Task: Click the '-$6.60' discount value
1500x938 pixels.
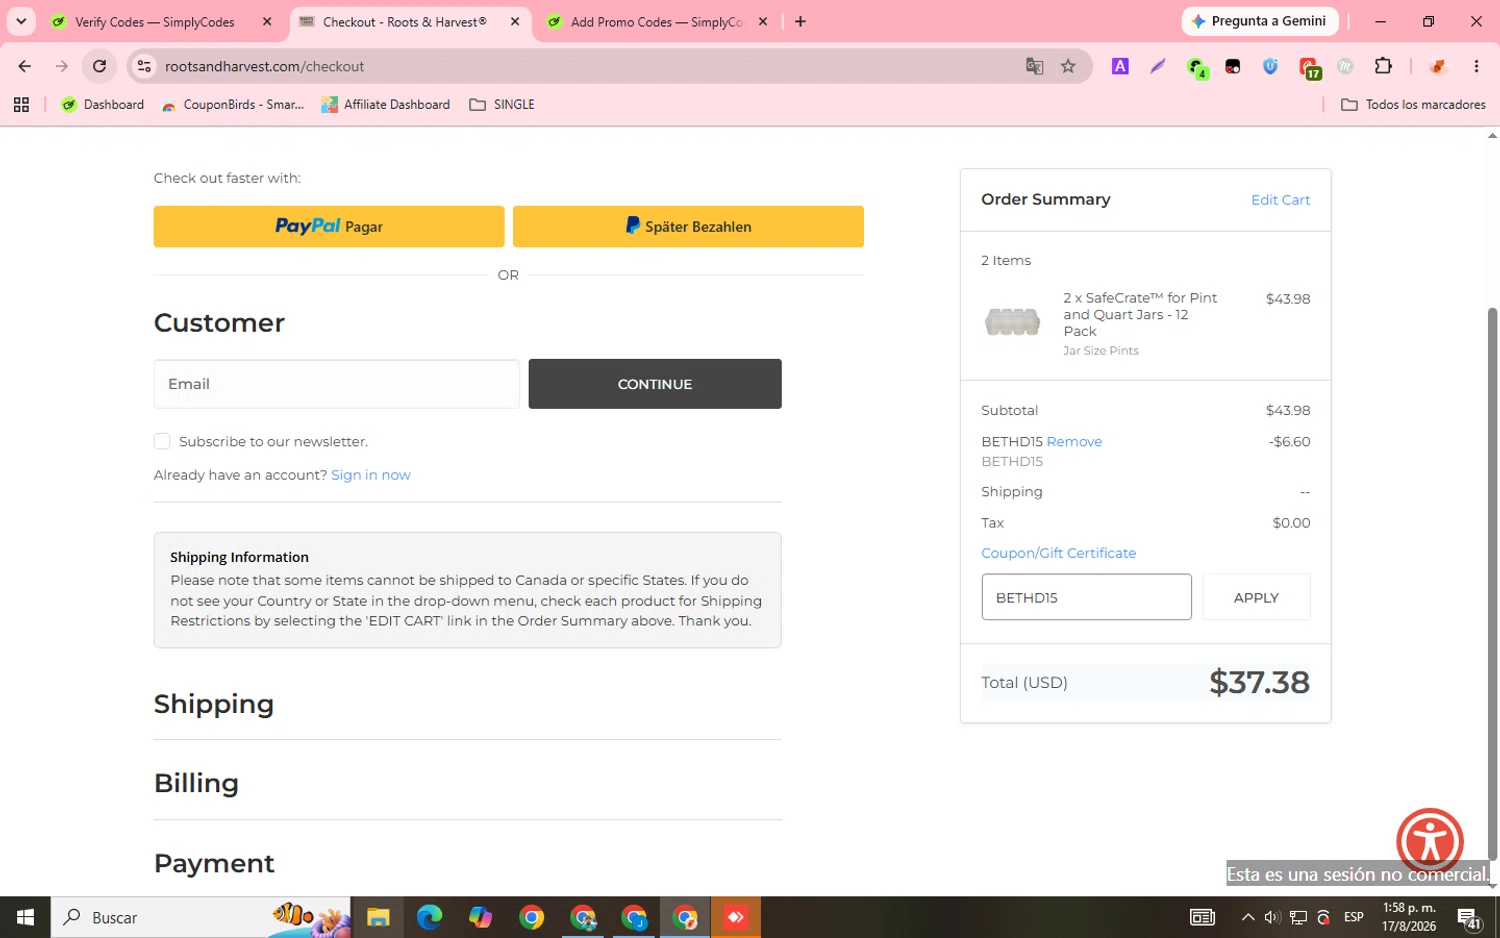Action: pos(1289,441)
